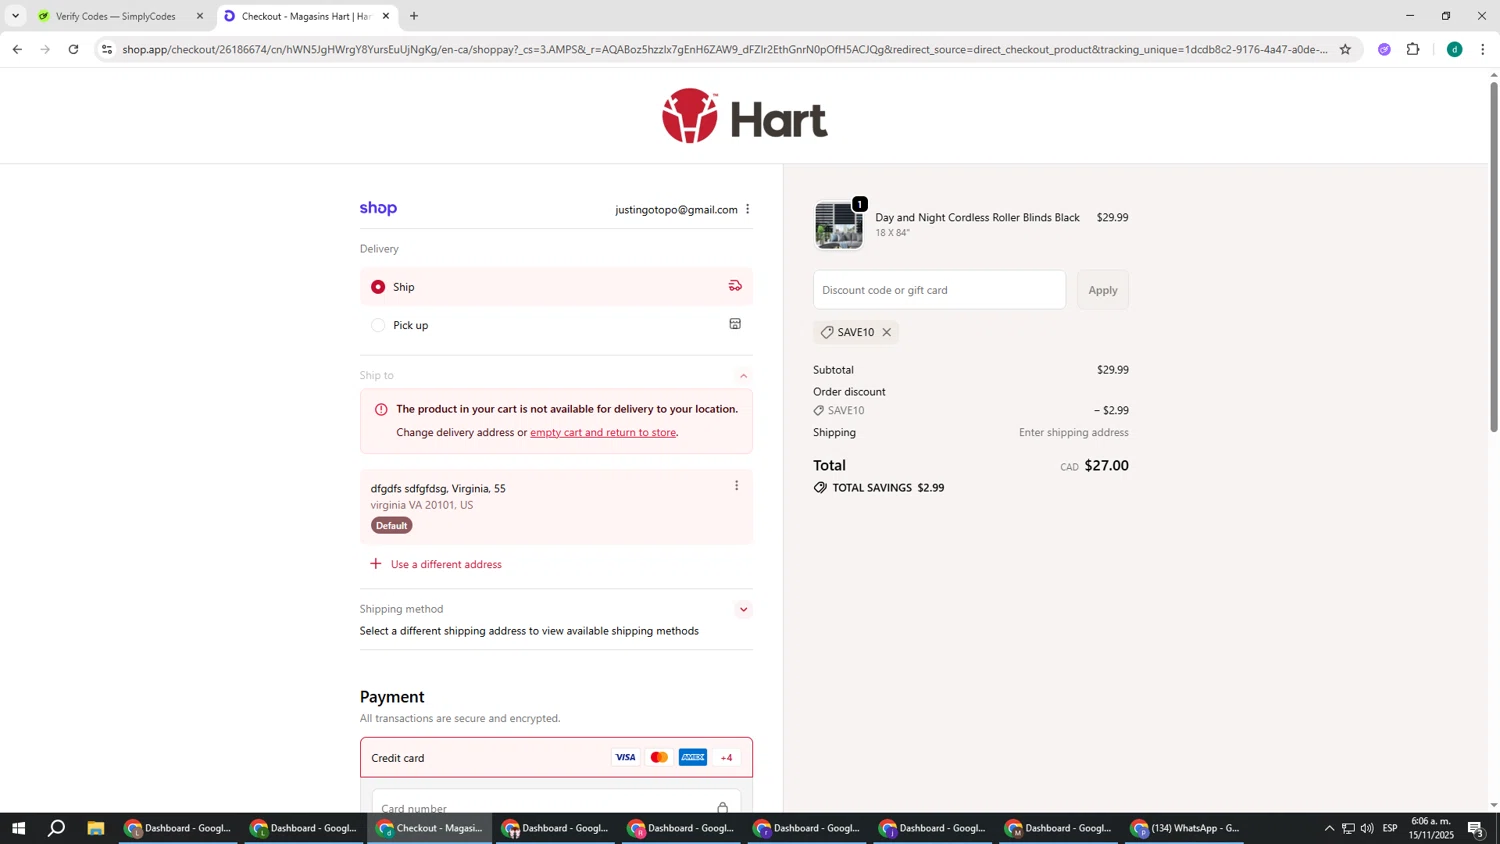Click the Enter shipping address text
This screenshot has height=844, width=1500.
[1074, 433]
